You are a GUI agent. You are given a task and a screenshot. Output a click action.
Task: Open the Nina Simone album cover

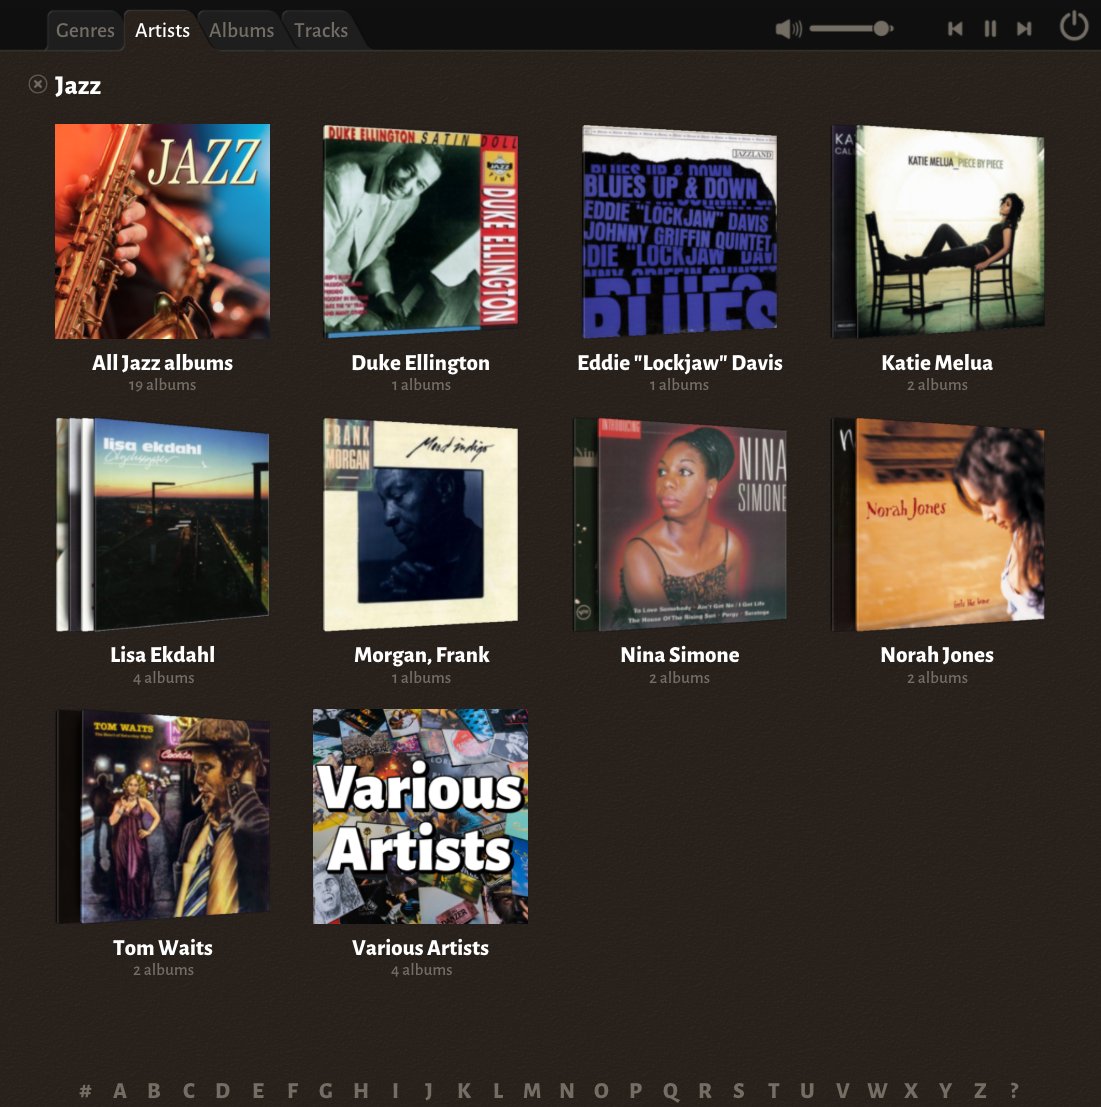pos(679,525)
